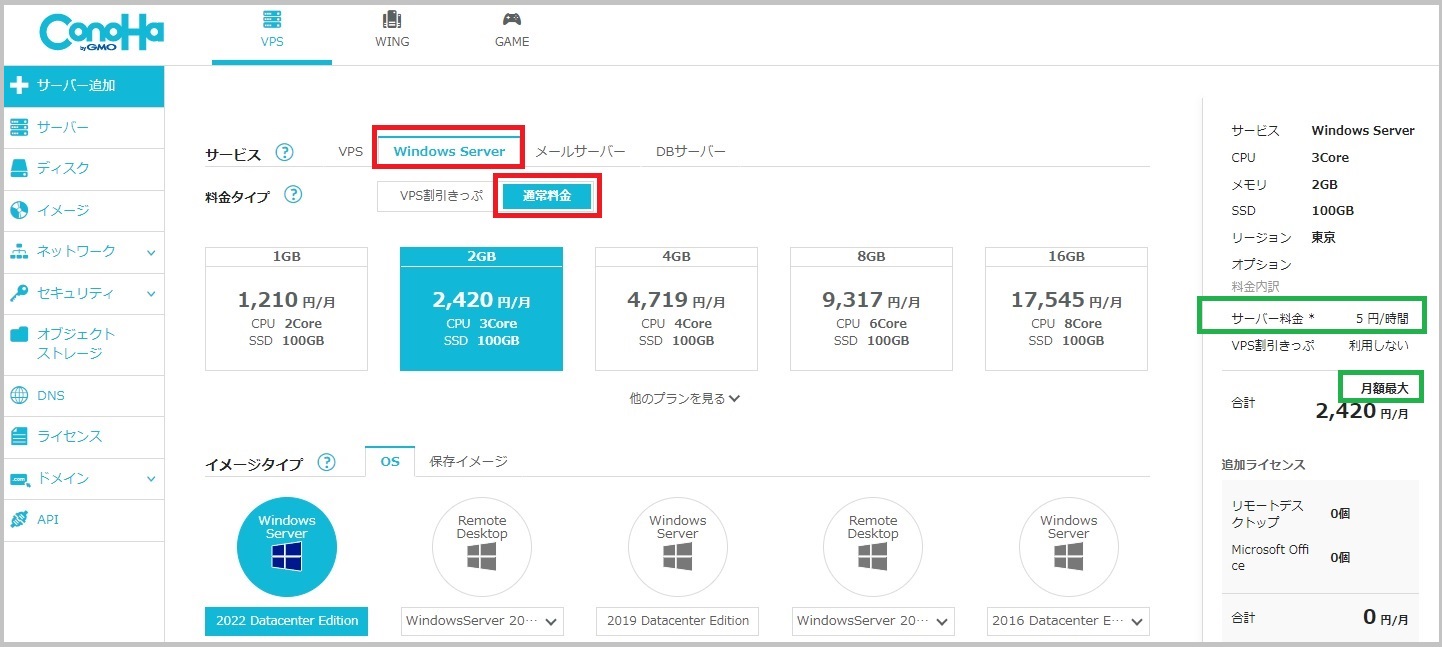
Task: Expand the セキュリティ sidebar menu chevron
Action: (151, 294)
